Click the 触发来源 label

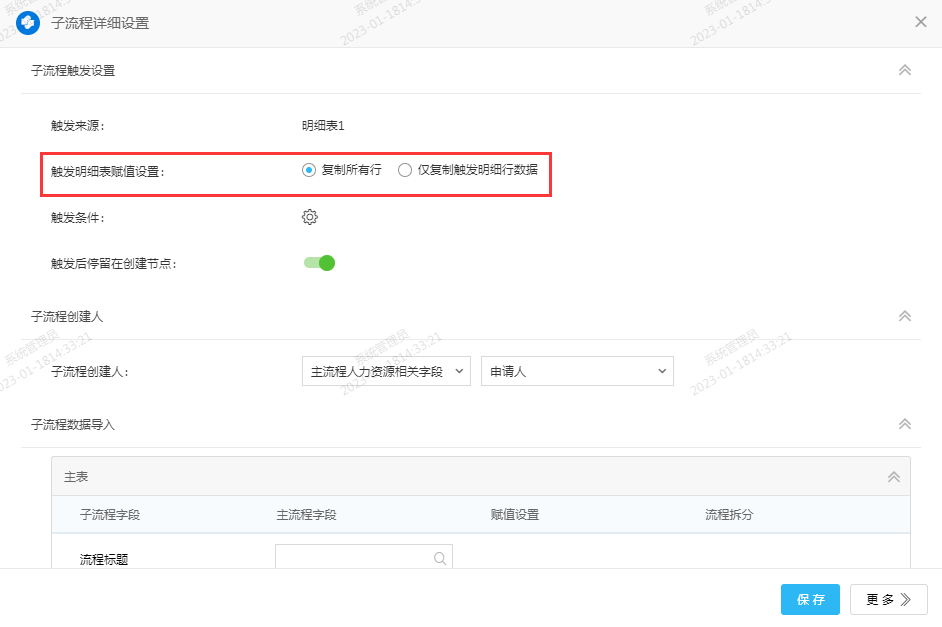[77, 126]
